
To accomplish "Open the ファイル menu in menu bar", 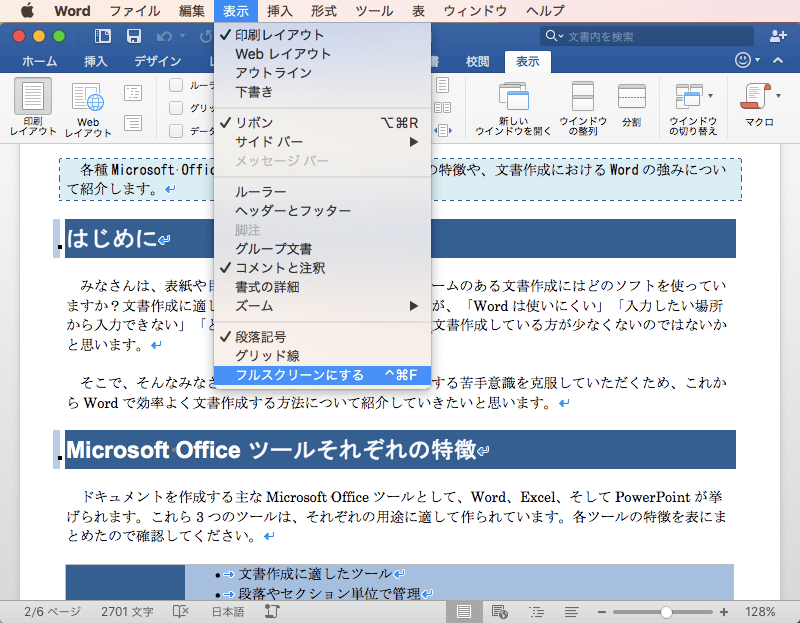I will (x=135, y=11).
